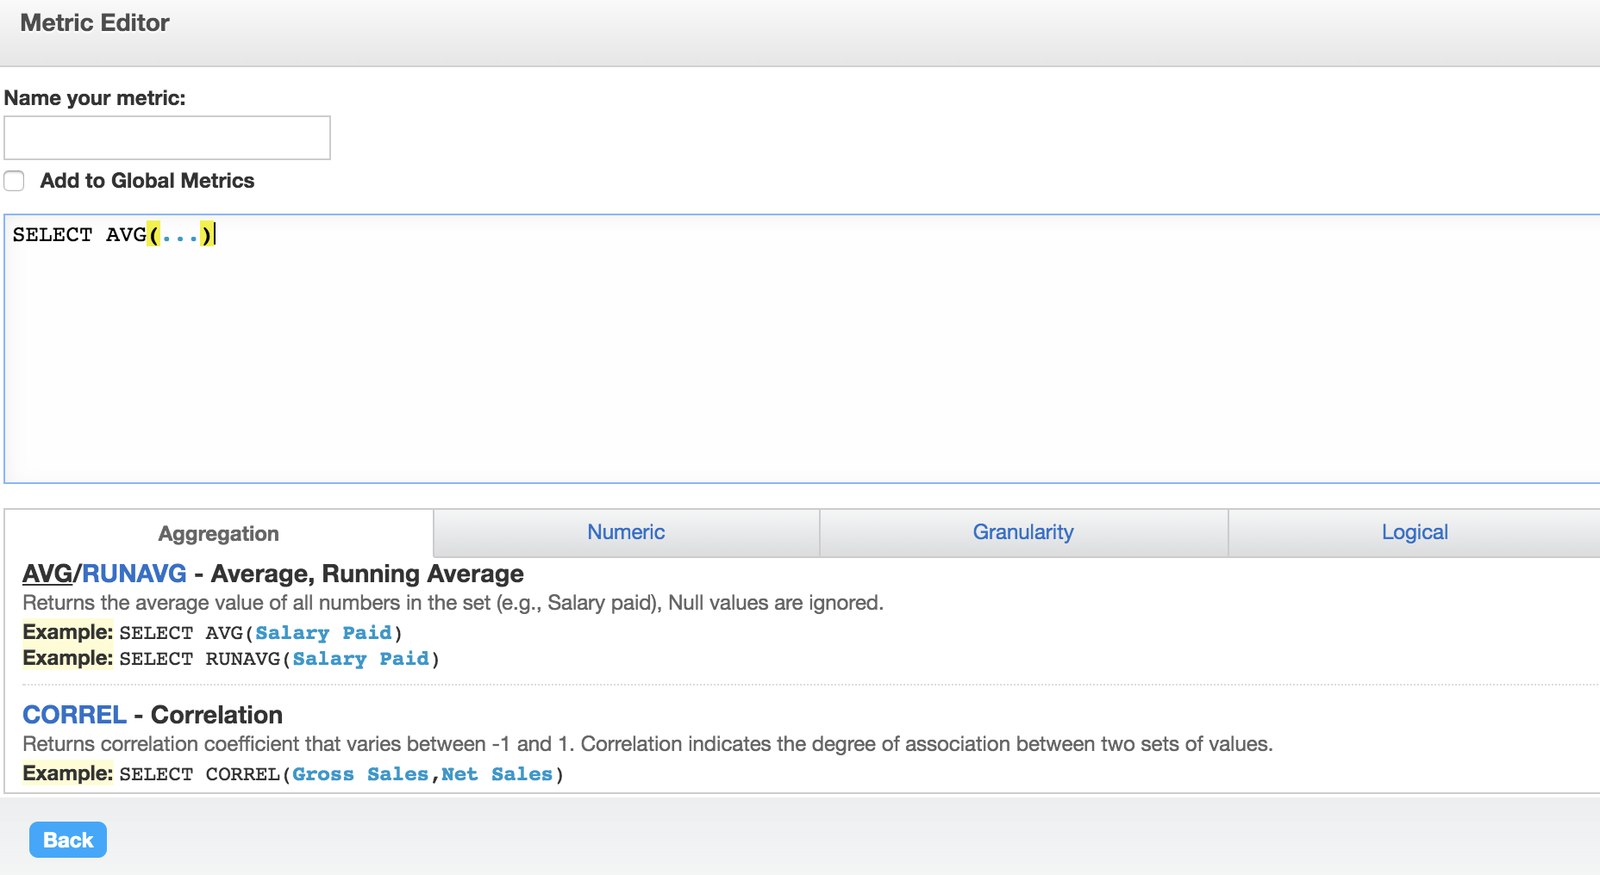Select the blue ellipsis placeholder inside AVG
This screenshot has height=875, width=1600.
click(x=180, y=236)
